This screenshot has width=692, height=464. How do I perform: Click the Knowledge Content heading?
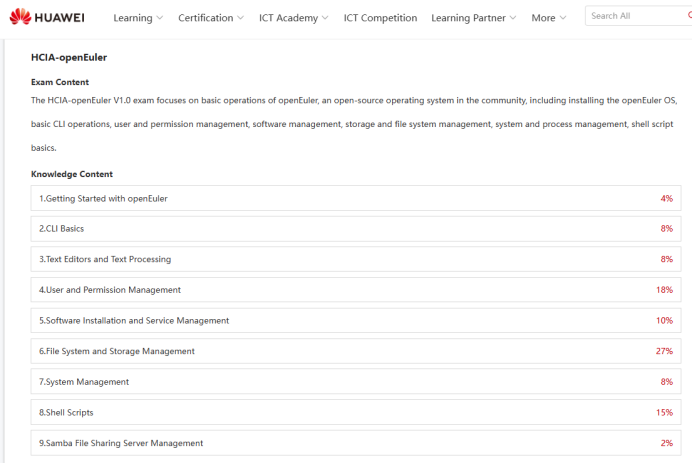(x=72, y=174)
